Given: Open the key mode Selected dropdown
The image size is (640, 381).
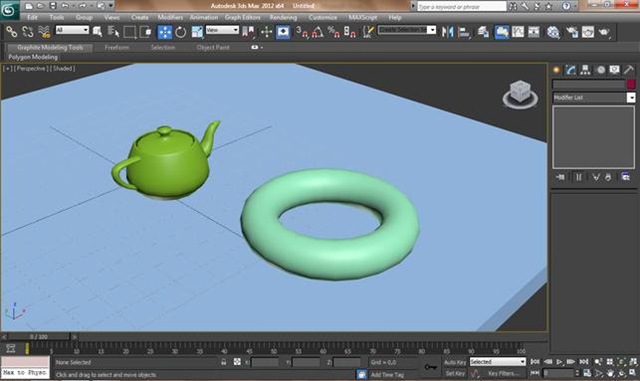Looking at the screenshot, I should (x=498, y=362).
